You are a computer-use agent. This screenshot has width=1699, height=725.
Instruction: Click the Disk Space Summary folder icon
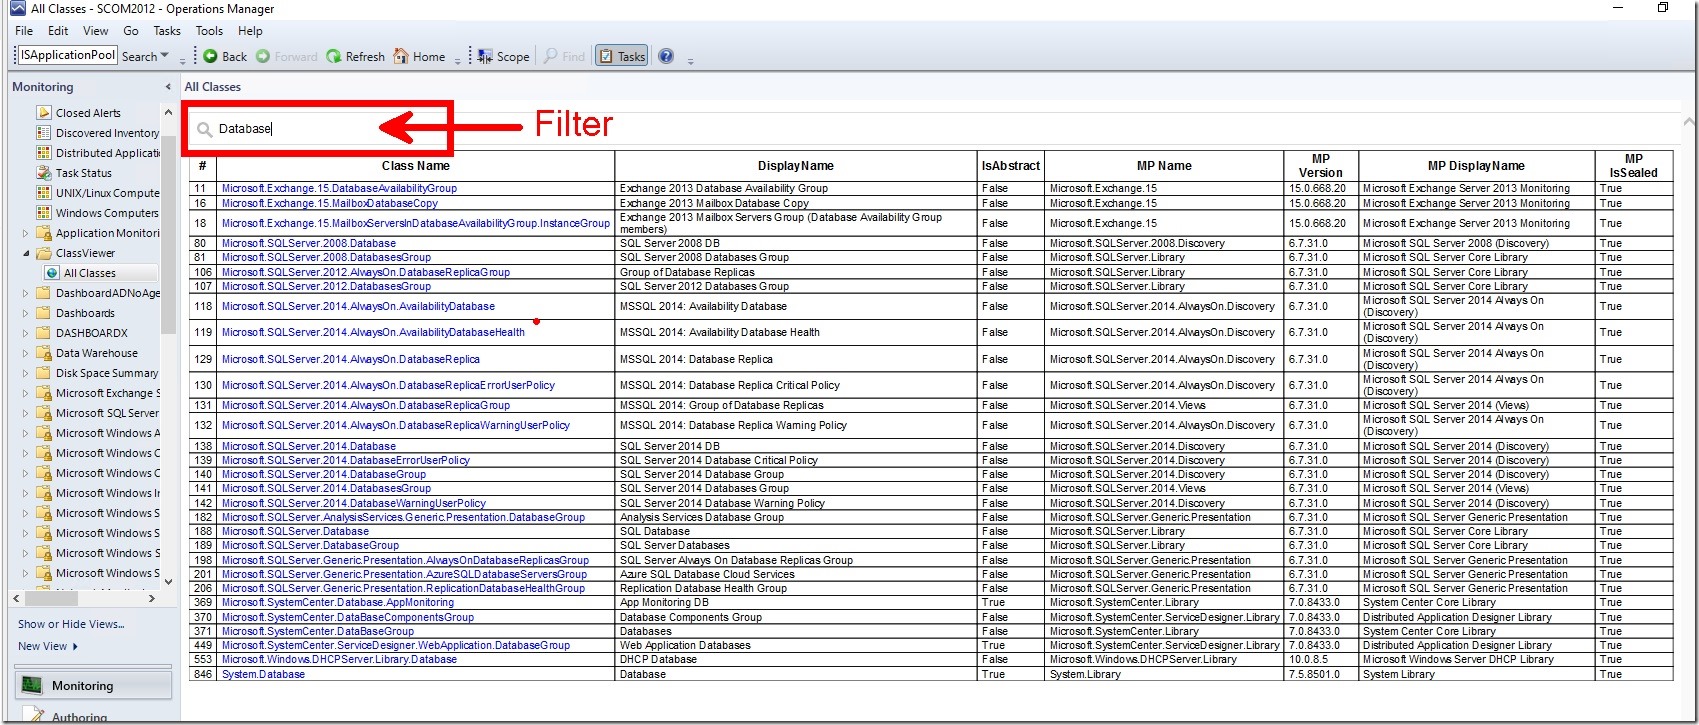coord(44,373)
